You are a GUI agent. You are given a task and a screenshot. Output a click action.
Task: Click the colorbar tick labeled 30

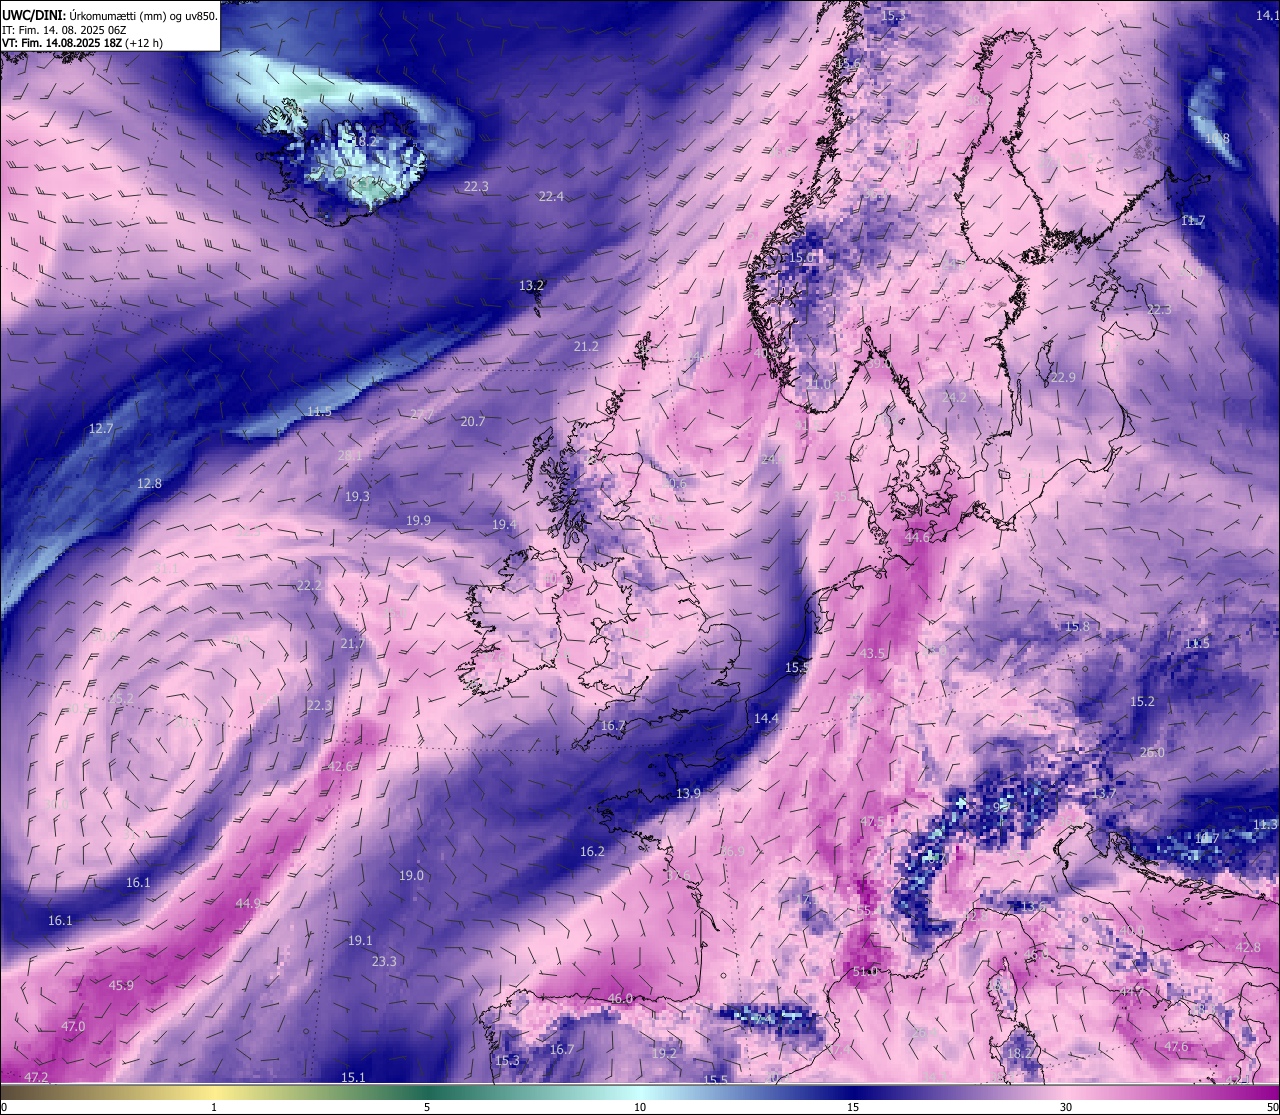coord(1066,1107)
